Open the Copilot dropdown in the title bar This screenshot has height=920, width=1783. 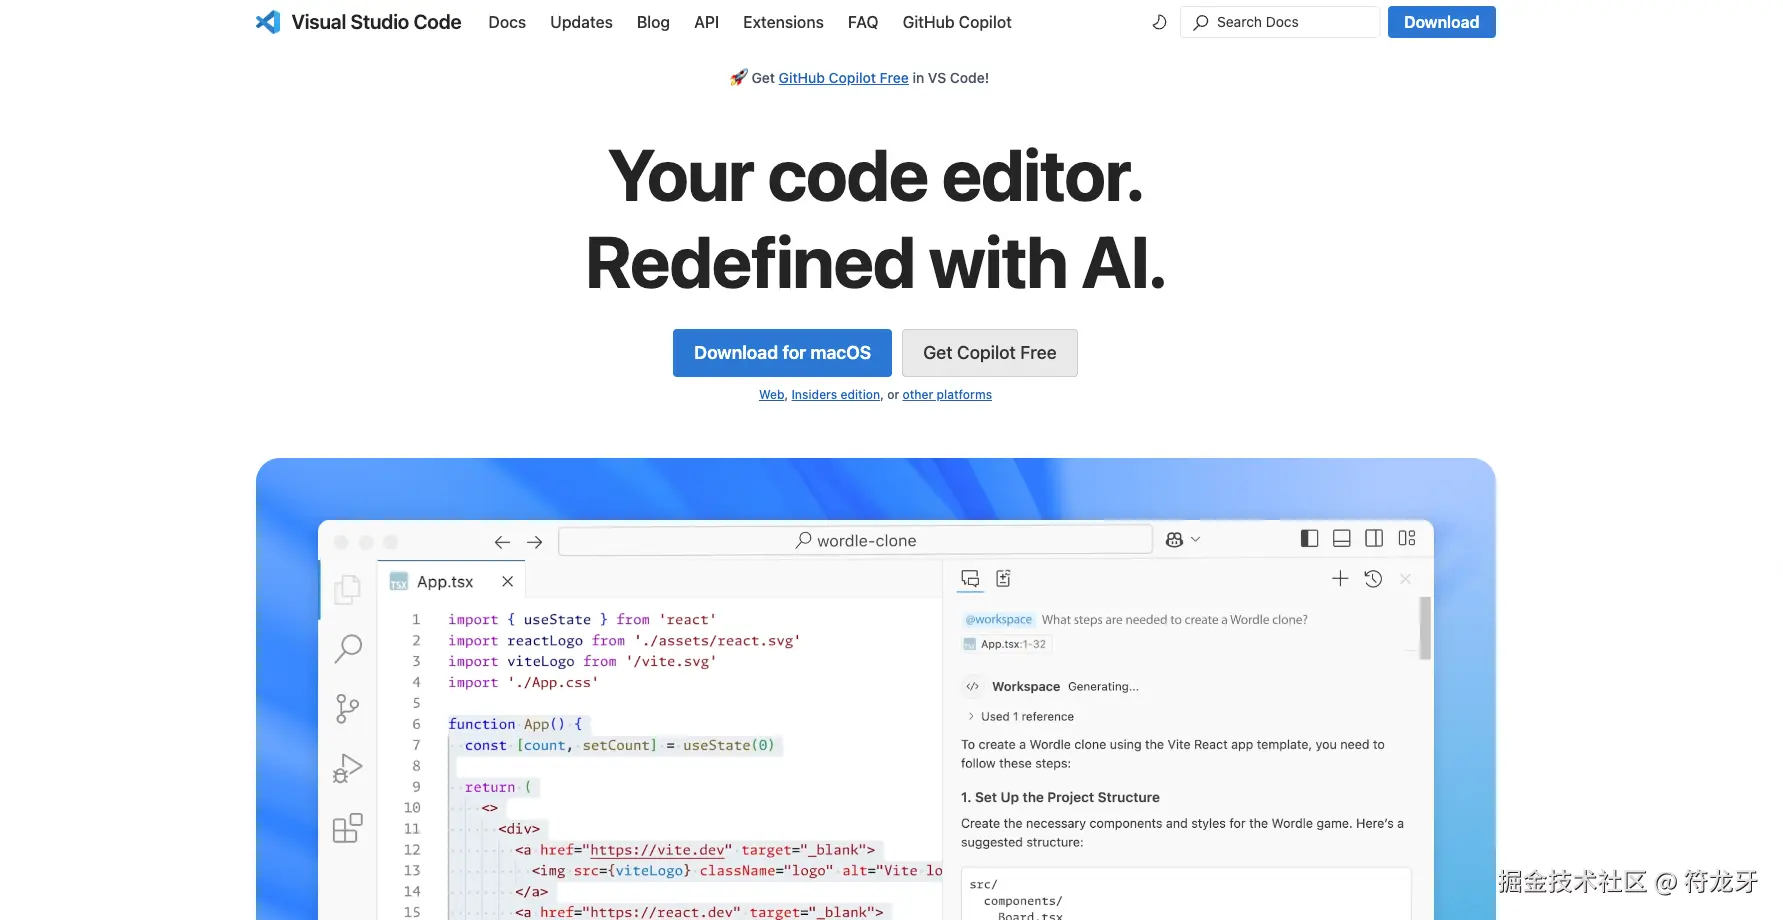click(x=1183, y=540)
